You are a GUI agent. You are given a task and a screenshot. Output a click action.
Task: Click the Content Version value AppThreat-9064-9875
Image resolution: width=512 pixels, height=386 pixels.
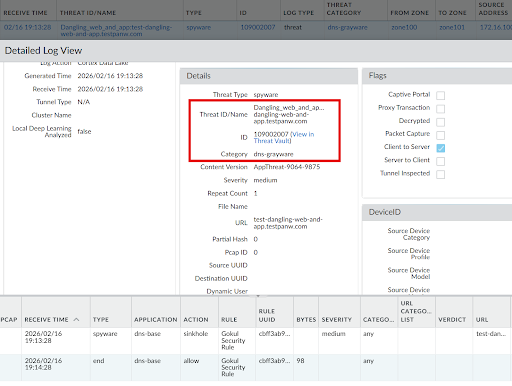287,167
